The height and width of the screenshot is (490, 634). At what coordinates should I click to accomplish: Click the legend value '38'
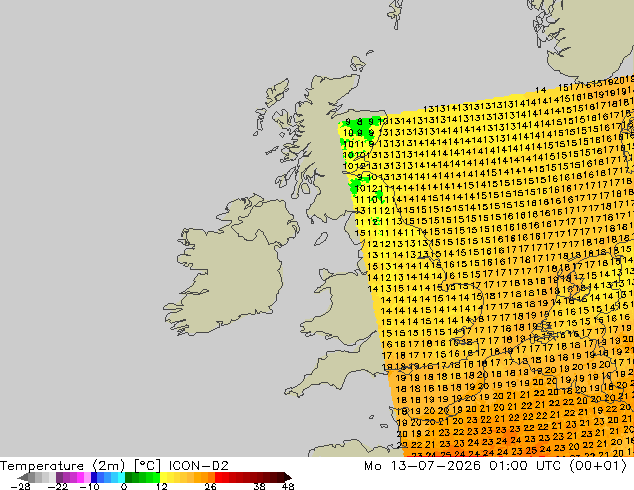pos(259,486)
